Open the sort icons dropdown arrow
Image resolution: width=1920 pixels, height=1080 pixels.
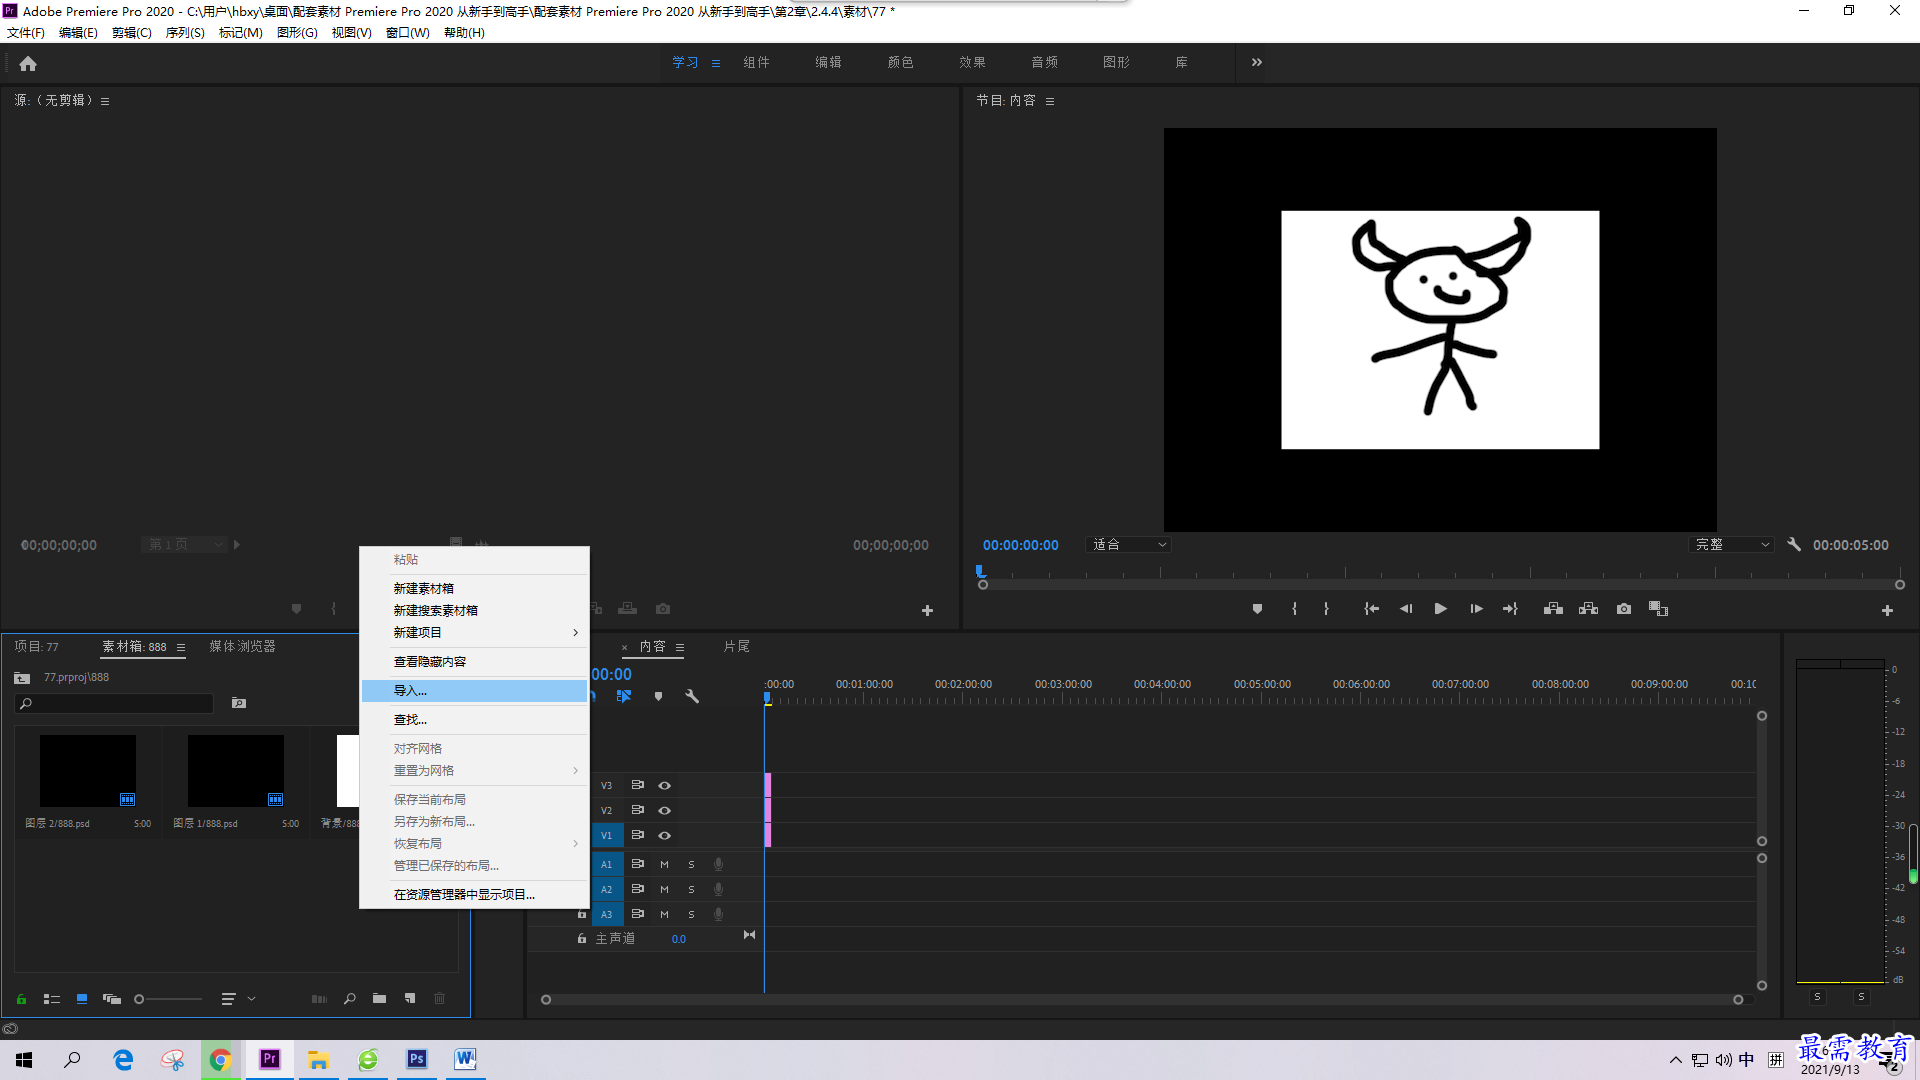point(252,999)
